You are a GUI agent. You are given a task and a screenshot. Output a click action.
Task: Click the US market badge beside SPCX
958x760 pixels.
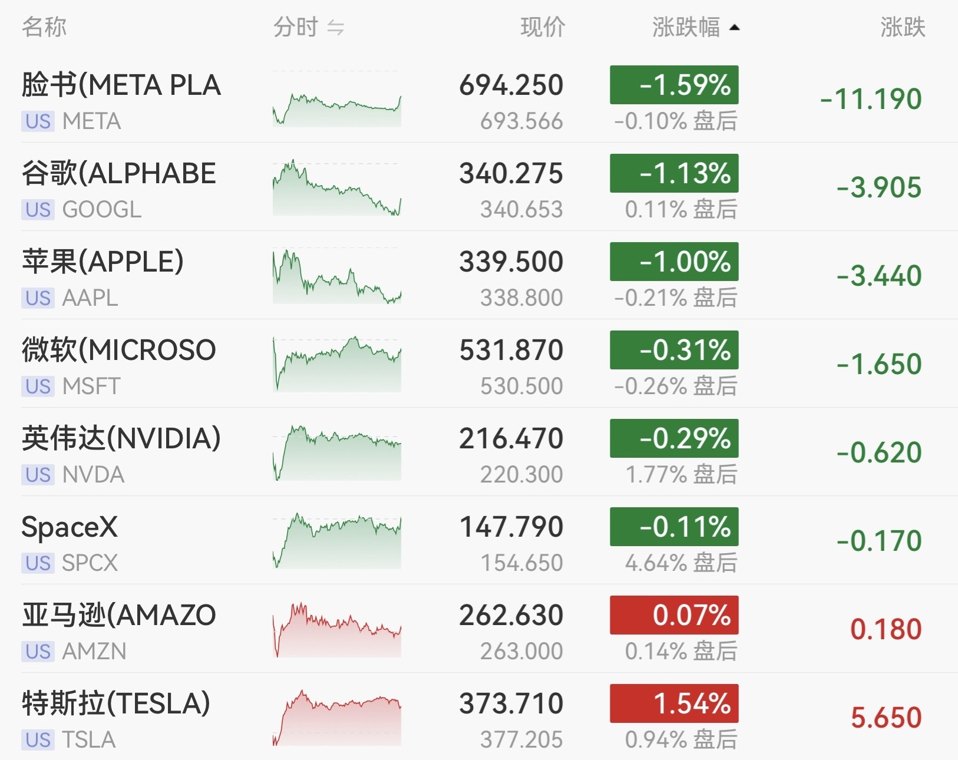38,563
